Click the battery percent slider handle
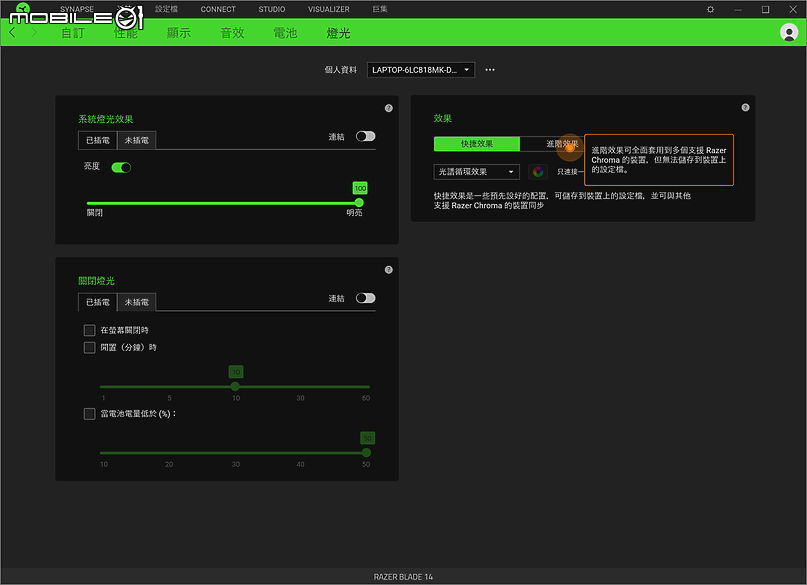The width and height of the screenshot is (807, 585). tap(366, 452)
